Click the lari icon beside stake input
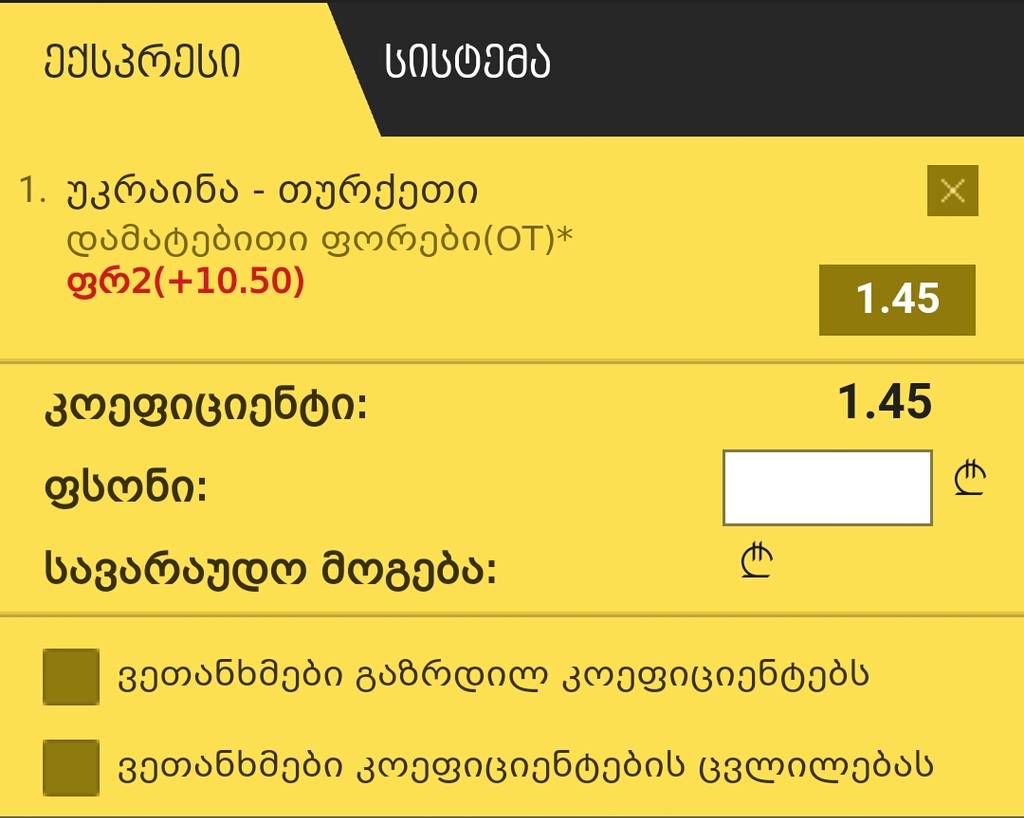This screenshot has height=818, width=1024. [x=970, y=479]
